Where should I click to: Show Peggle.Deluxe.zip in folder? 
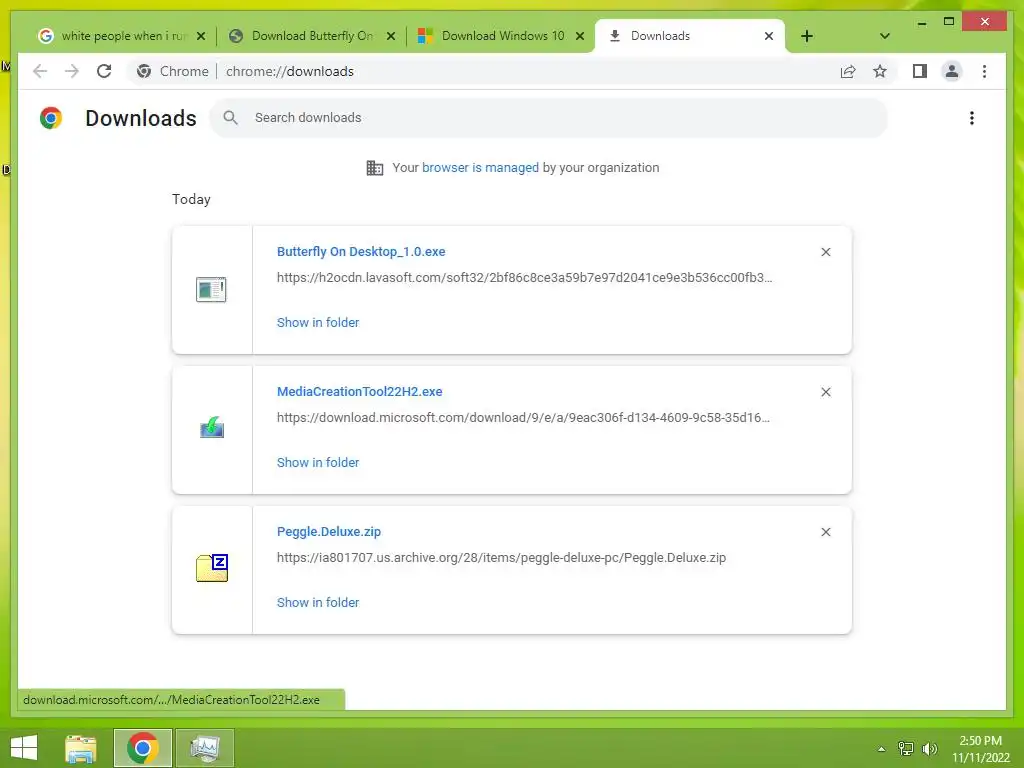[x=317, y=602]
